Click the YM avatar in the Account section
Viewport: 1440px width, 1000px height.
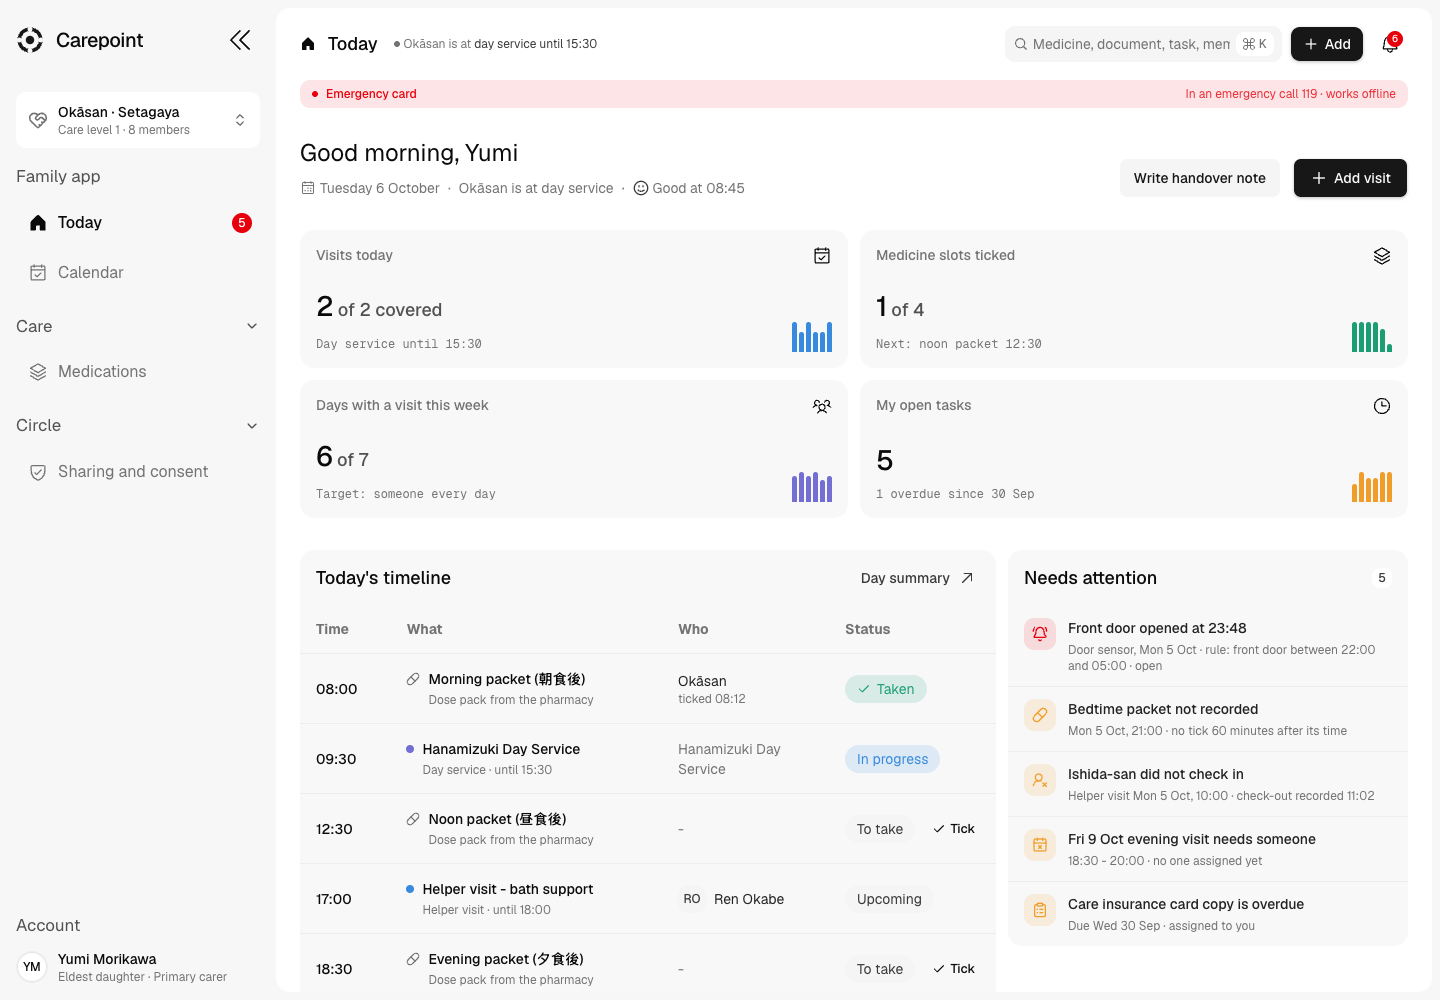tap(32, 967)
